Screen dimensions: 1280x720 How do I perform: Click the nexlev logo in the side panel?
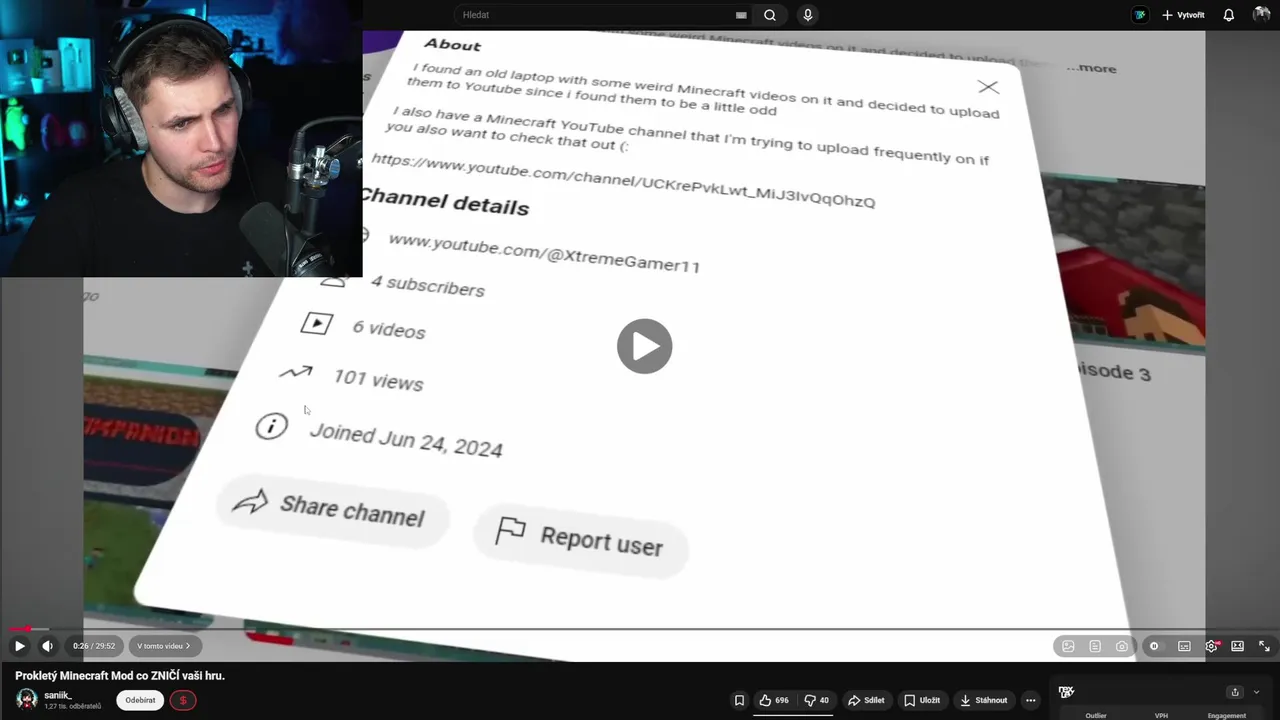point(1066,692)
